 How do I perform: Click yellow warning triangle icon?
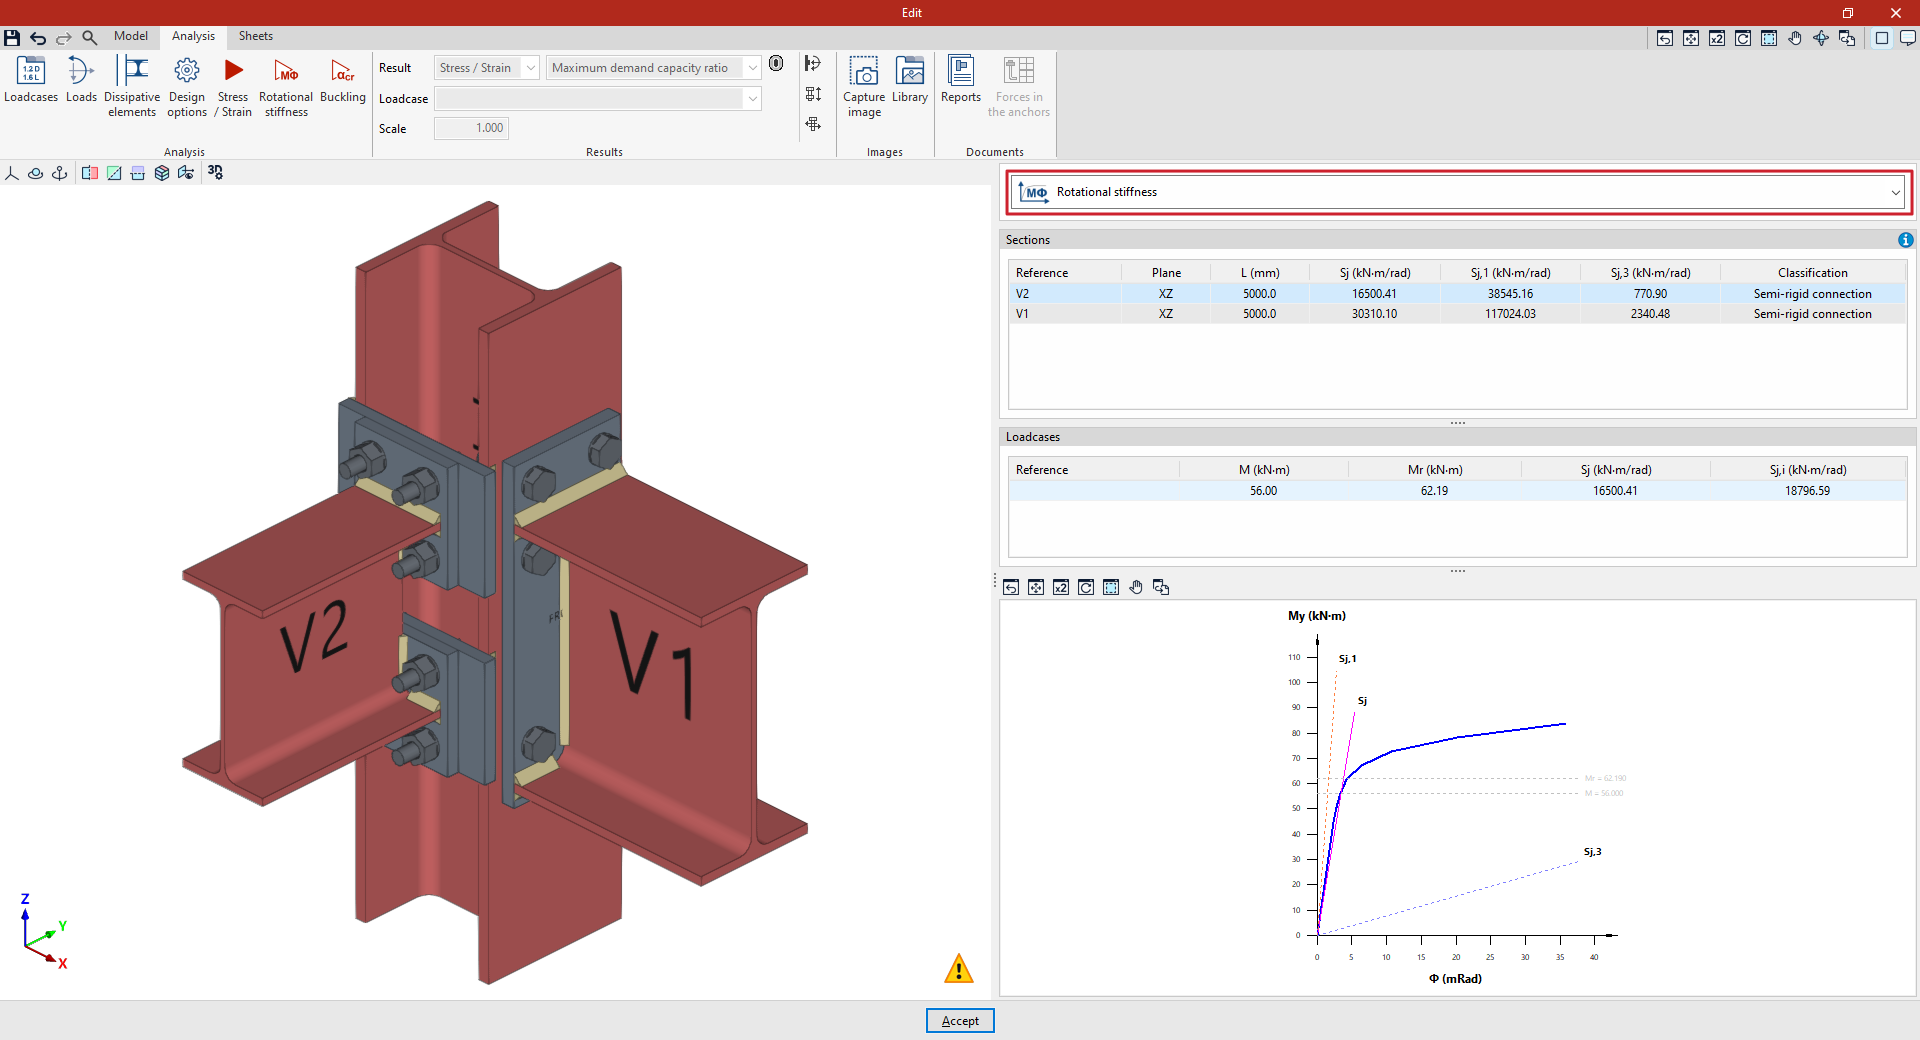(958, 969)
